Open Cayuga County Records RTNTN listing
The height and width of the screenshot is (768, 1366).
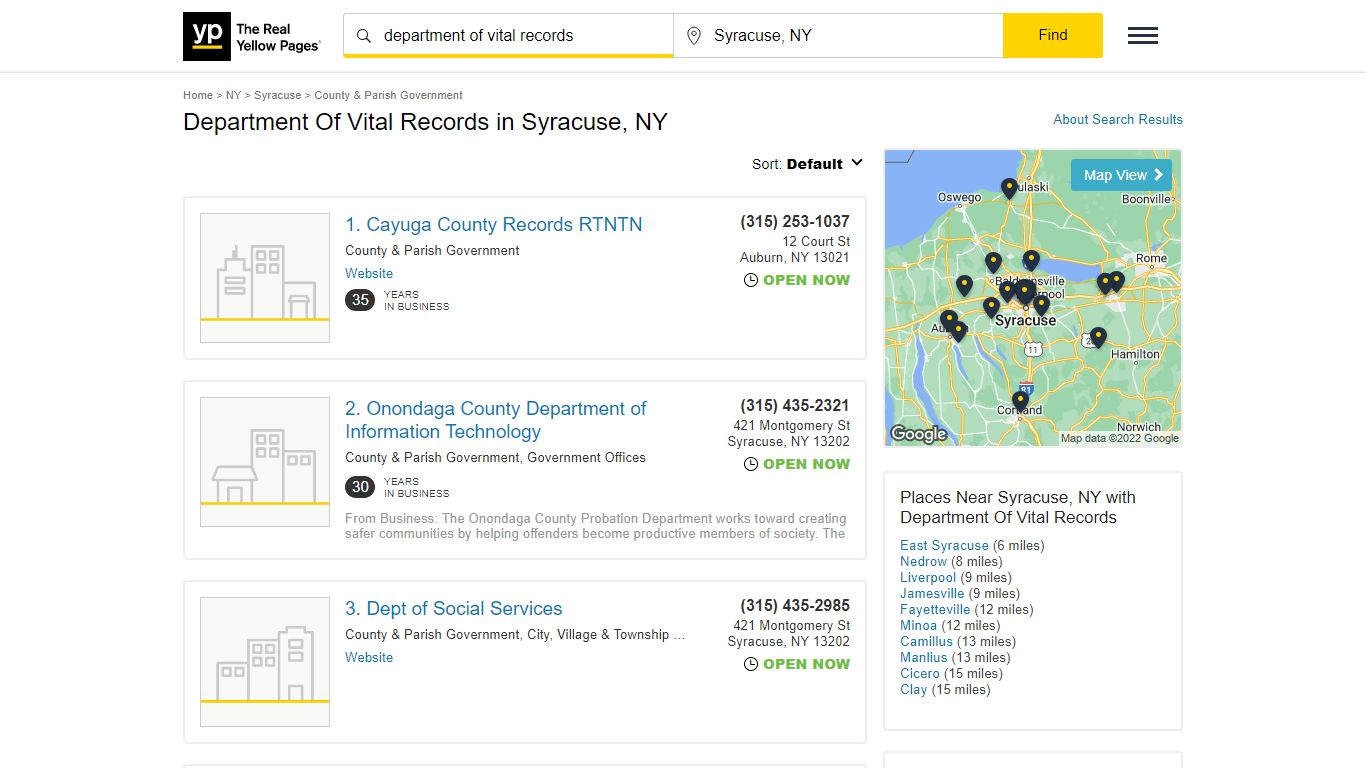pos(494,224)
